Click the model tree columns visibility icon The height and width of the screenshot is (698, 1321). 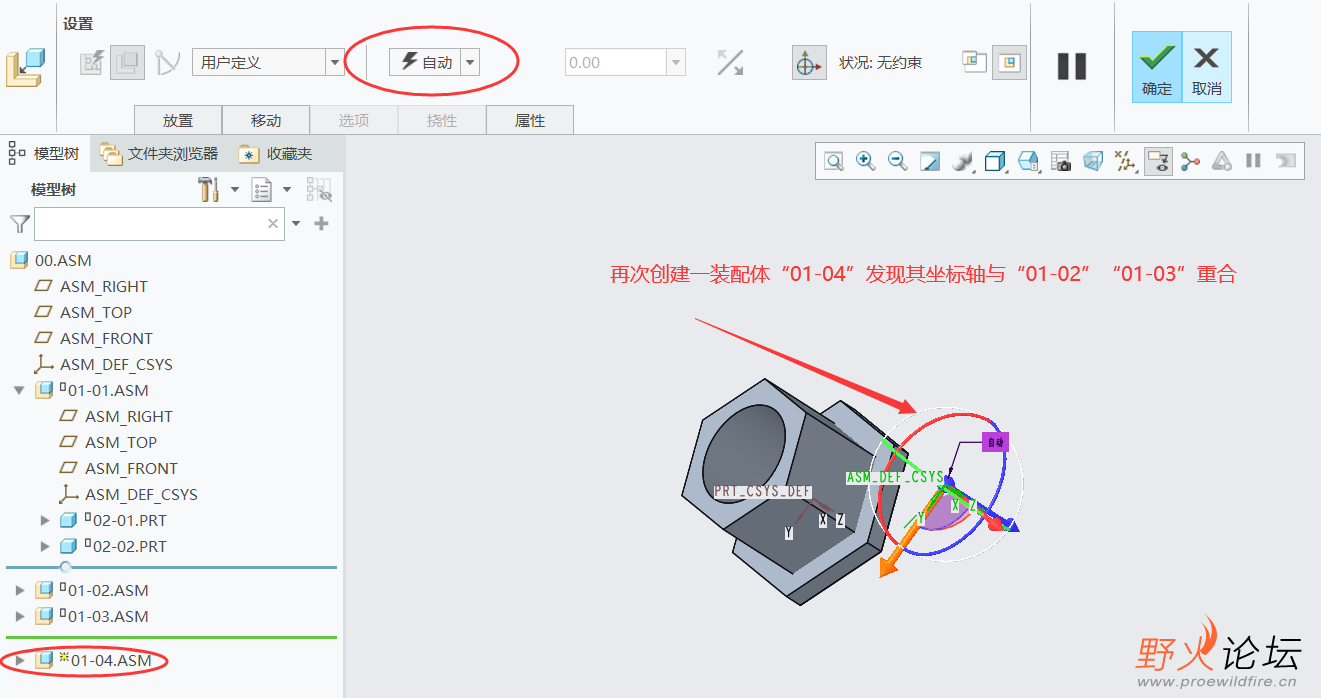[319, 189]
